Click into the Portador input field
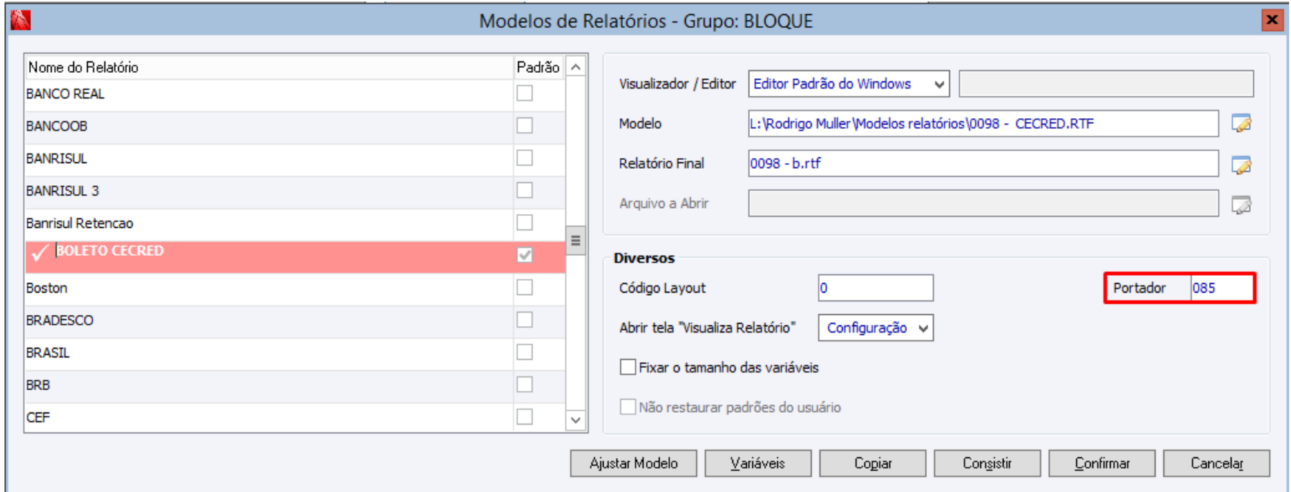The image size is (1291, 492). (1220, 288)
